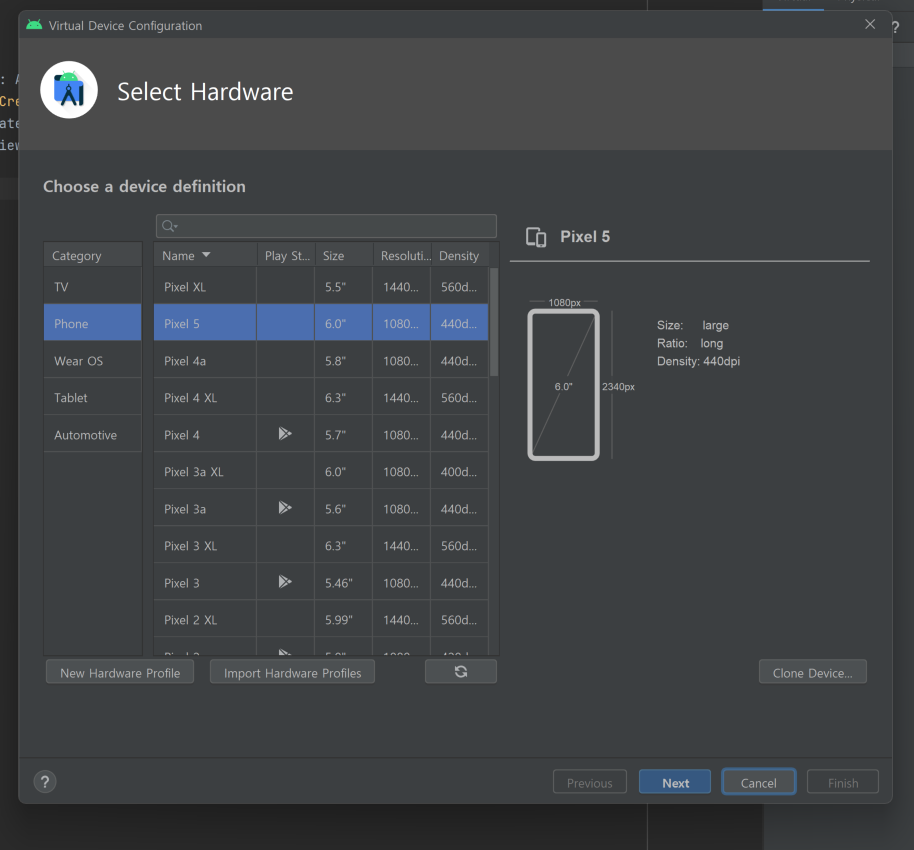Click the 5.6" size cell

pos(343,509)
